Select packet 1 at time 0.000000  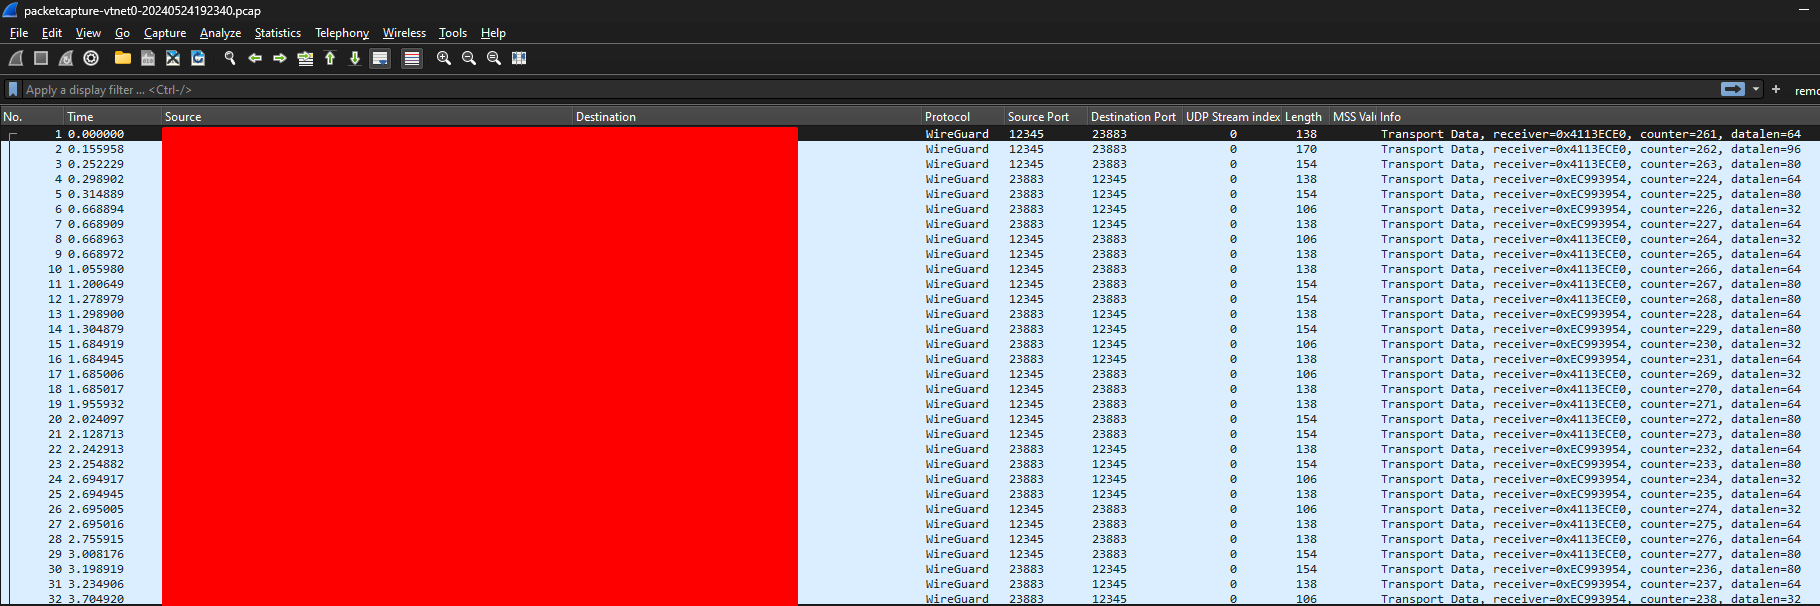pyautogui.click(x=910, y=134)
